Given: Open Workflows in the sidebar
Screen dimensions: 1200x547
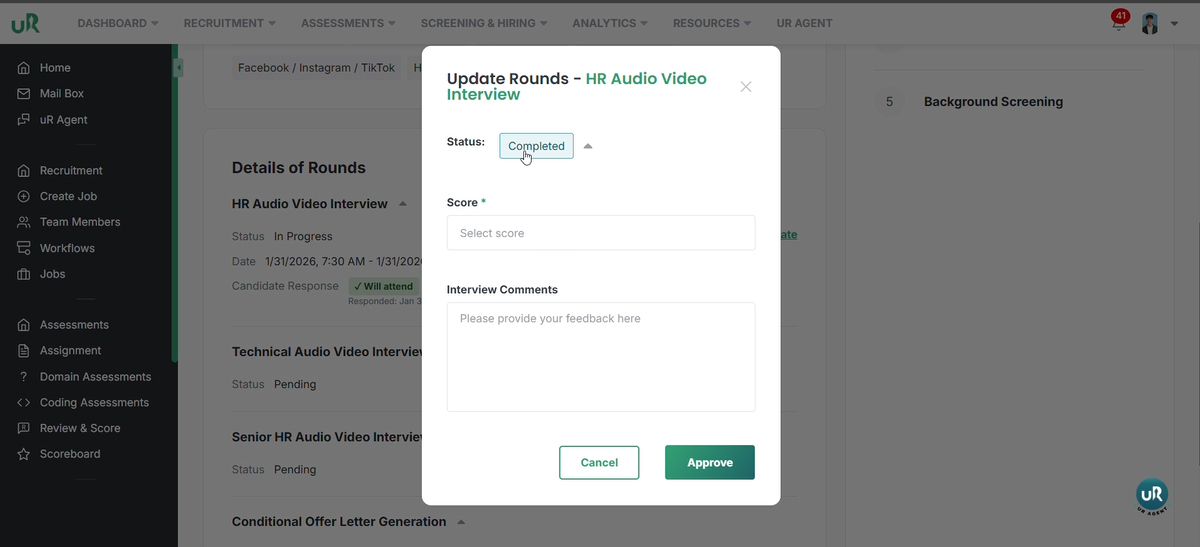Looking at the screenshot, I should coord(67,248).
